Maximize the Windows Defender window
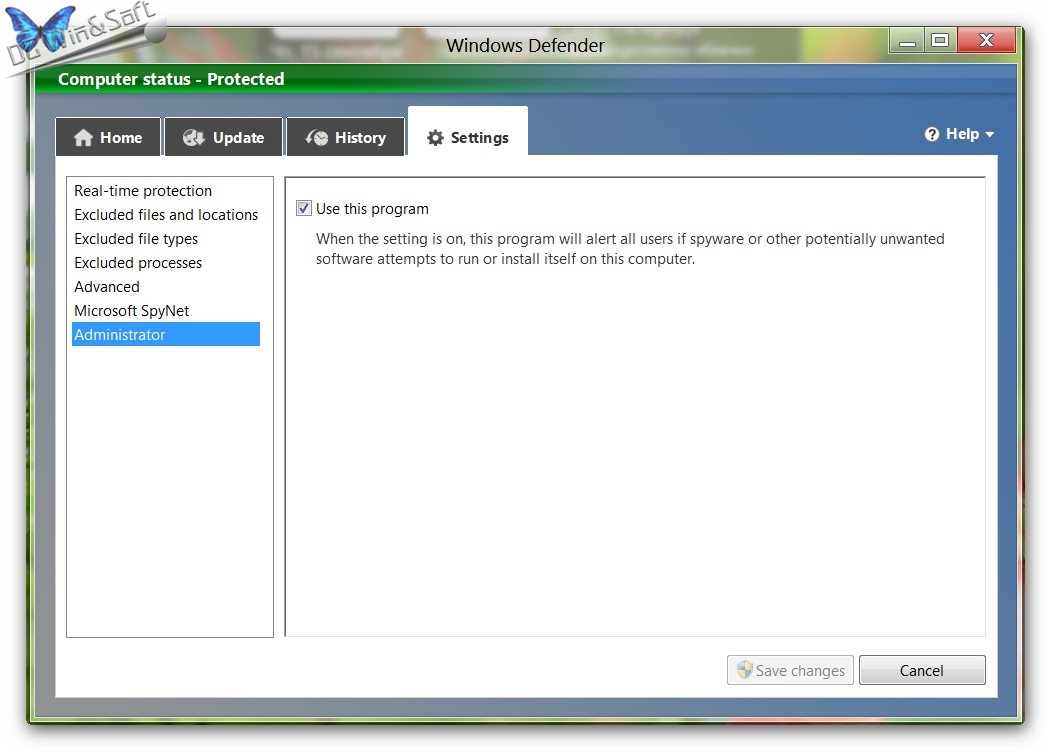This screenshot has width=1052, height=752. tap(941, 40)
